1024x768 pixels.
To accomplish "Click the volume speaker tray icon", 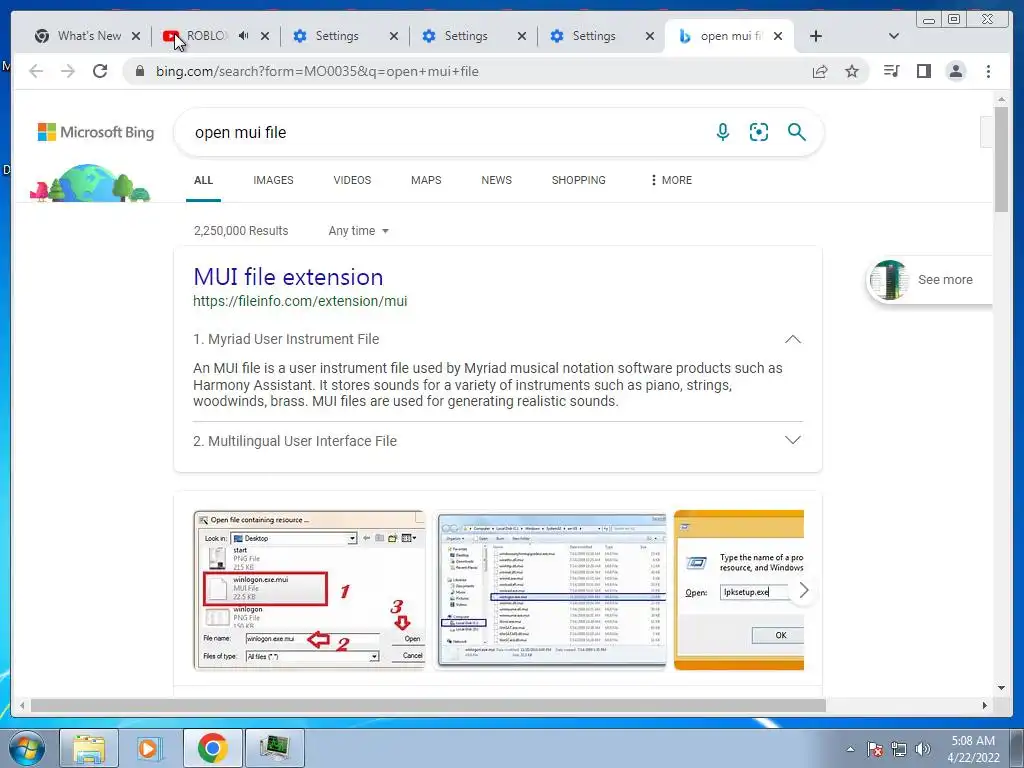I will (x=922, y=749).
